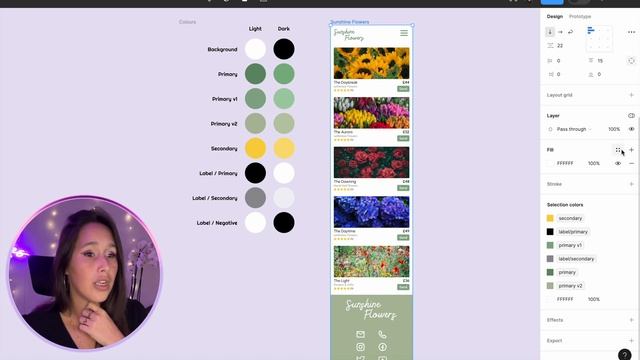Click the layer opacity 100% field
Viewport: 640px width, 360px height.
(x=614, y=129)
